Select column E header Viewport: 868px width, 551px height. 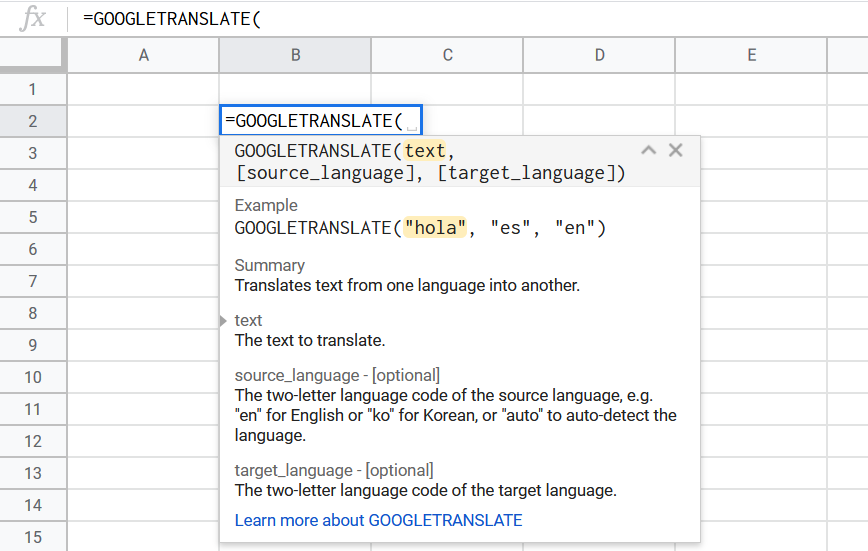(x=751, y=55)
